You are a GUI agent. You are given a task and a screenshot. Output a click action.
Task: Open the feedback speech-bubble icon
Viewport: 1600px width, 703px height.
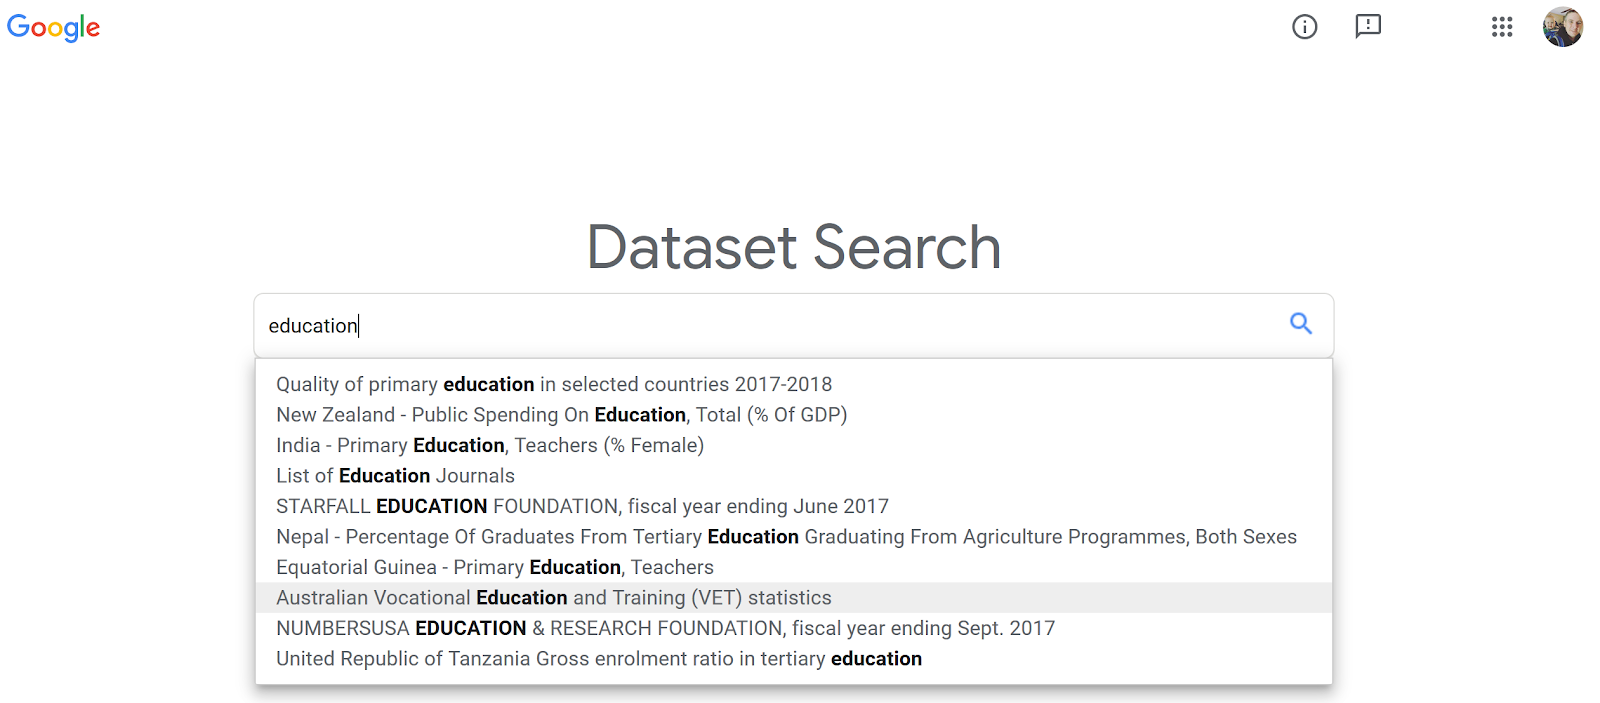coord(1368,27)
